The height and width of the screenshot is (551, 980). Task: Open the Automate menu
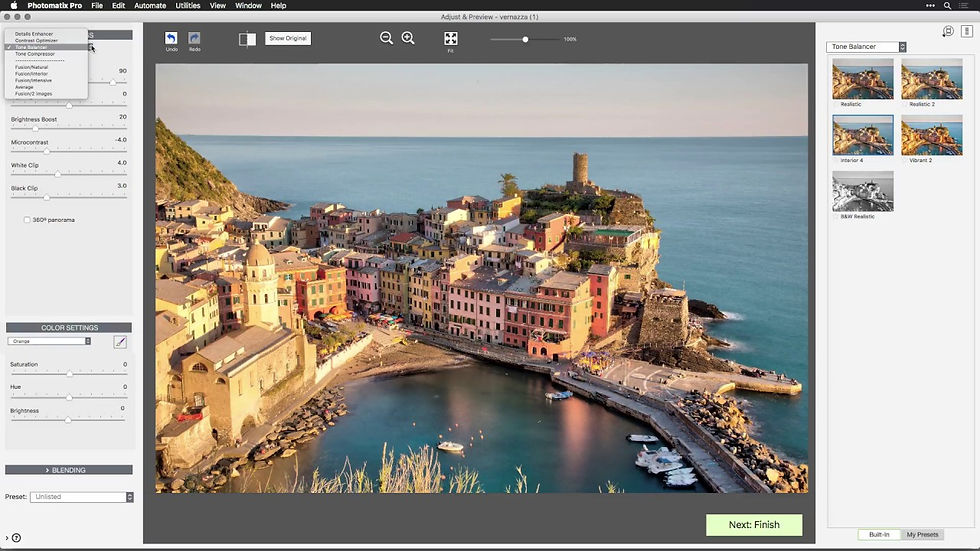150,5
